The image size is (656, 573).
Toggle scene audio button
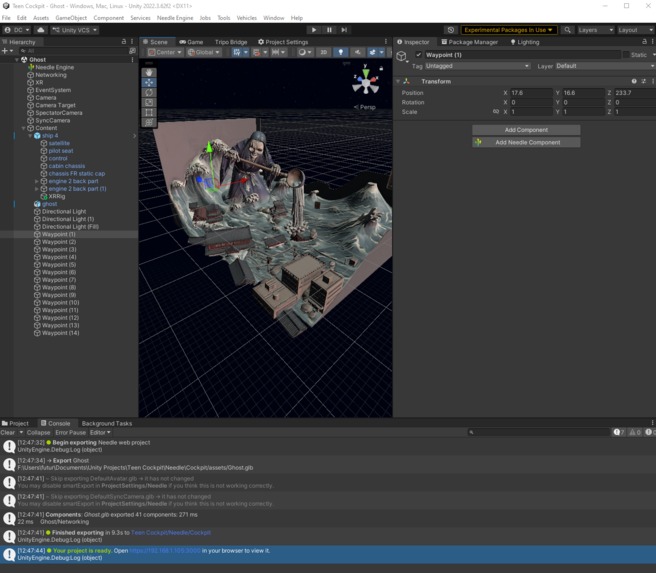click(x=357, y=52)
